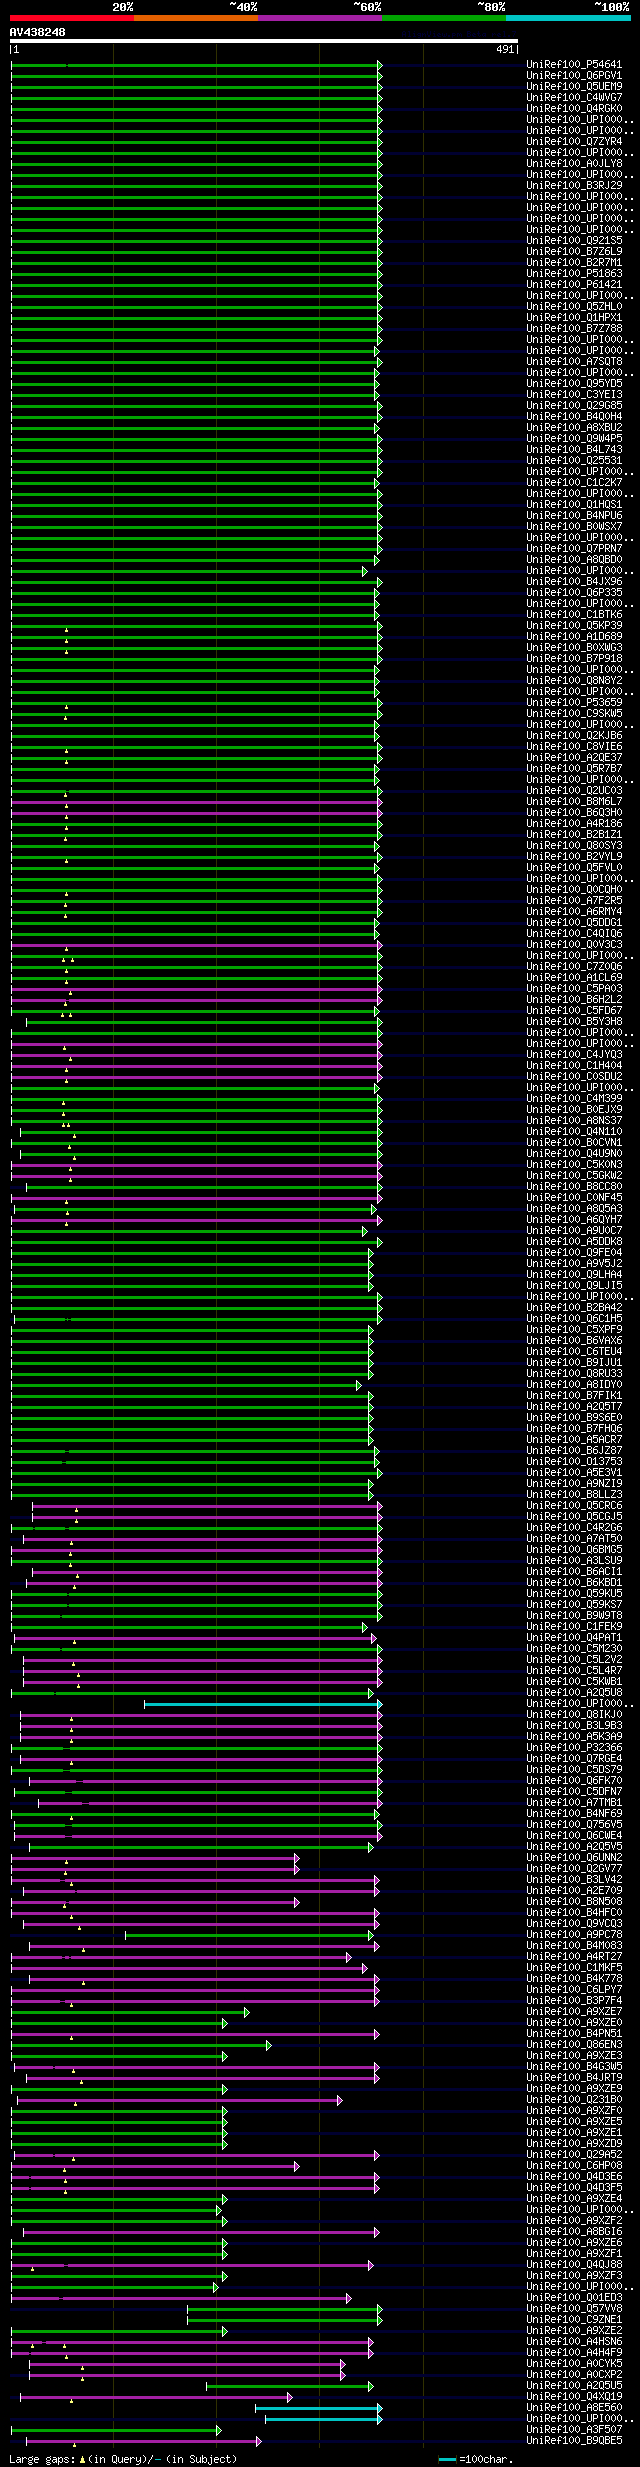
Task: Click label UniRef100_A7SQT8
Action: pyautogui.click(x=574, y=361)
